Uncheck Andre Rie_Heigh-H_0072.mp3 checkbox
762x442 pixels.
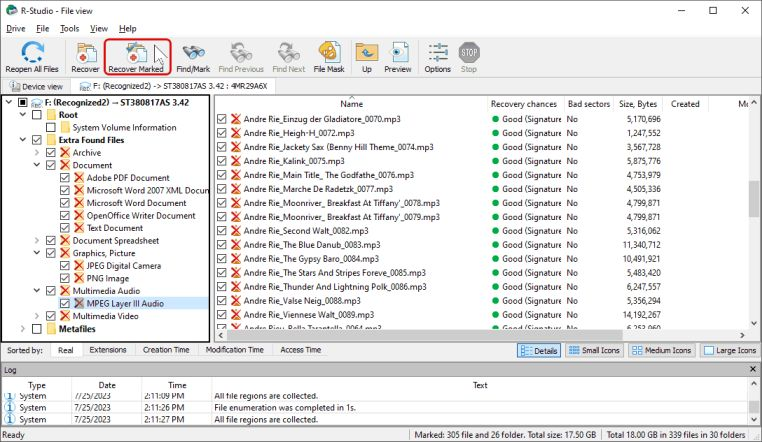[222, 133]
